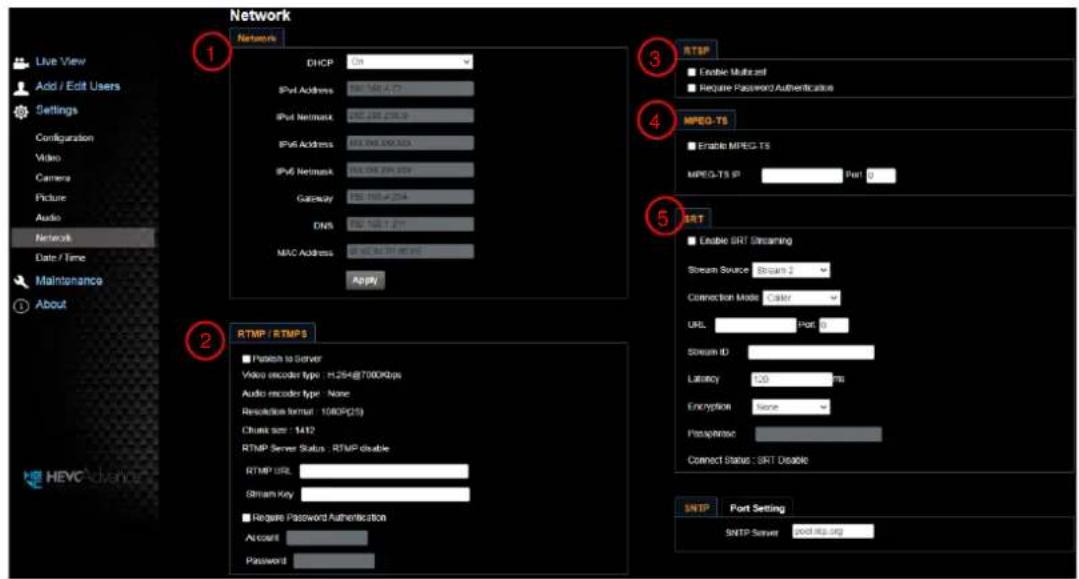
Task: Switch to the SNTP tab
Action: point(696,508)
